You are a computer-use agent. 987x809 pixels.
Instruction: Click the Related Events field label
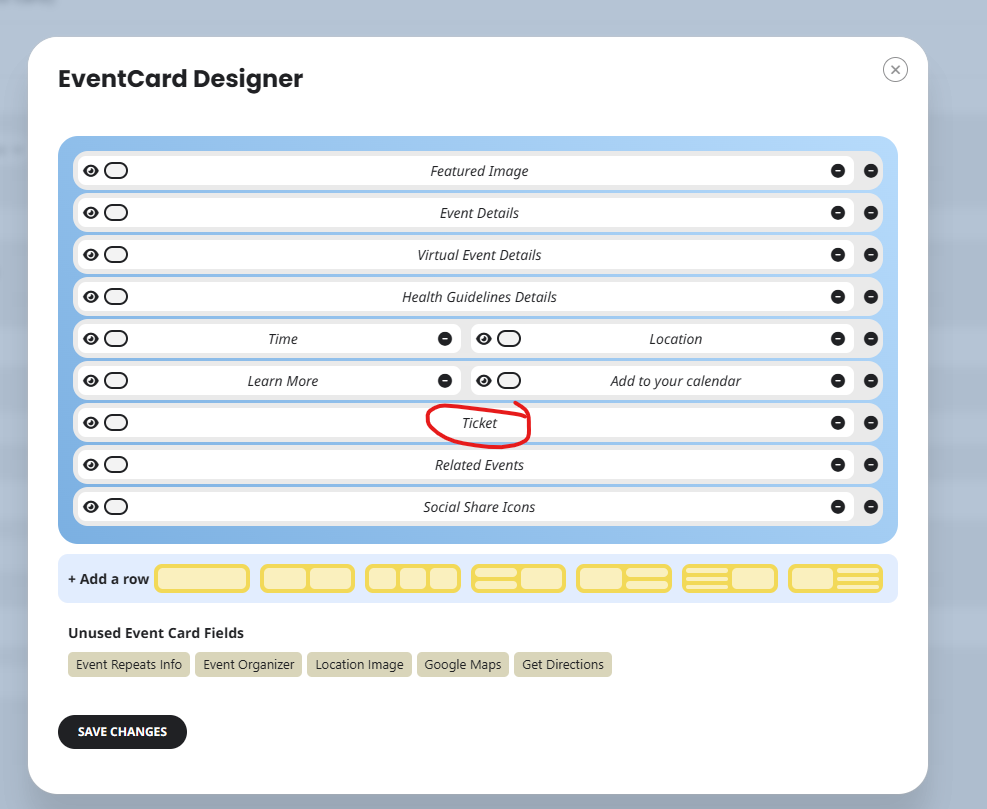coord(480,465)
